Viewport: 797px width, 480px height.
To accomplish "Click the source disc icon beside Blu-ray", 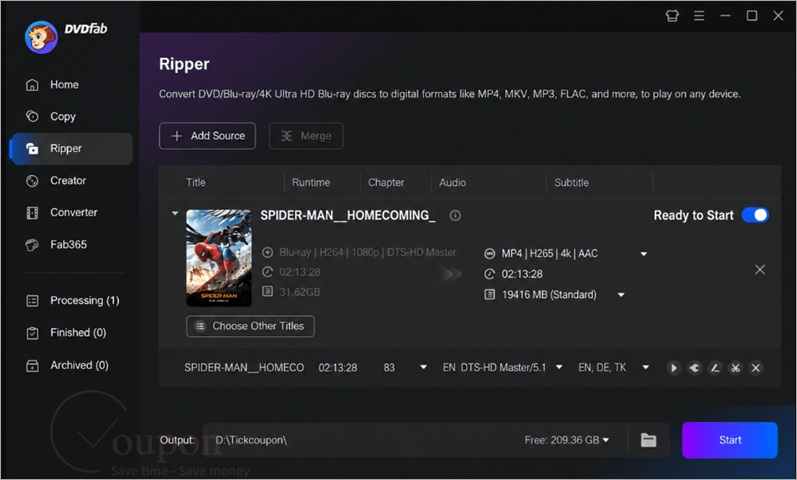I will (x=267, y=252).
